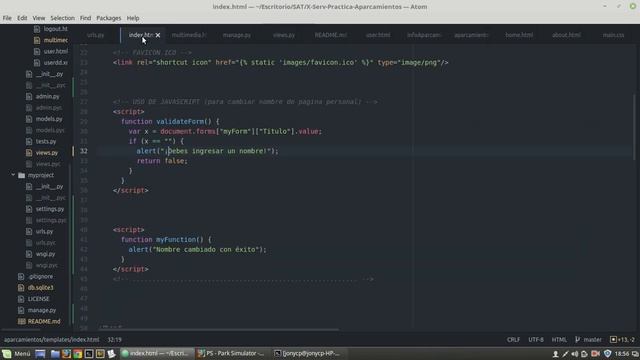Collapse the myproject folder
640x360 pixels.
coord(13,175)
